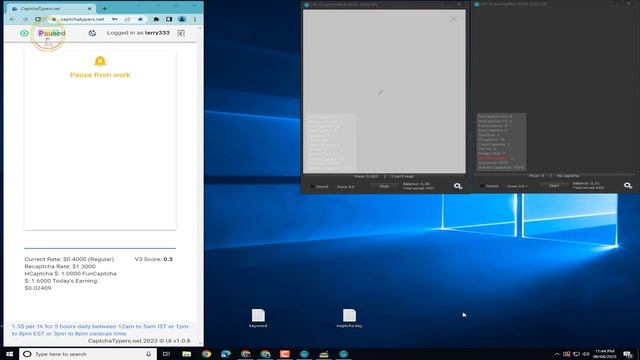This screenshot has height=360, width=640.
Task: Click the volume icon in the system tray
Action: [586, 354]
